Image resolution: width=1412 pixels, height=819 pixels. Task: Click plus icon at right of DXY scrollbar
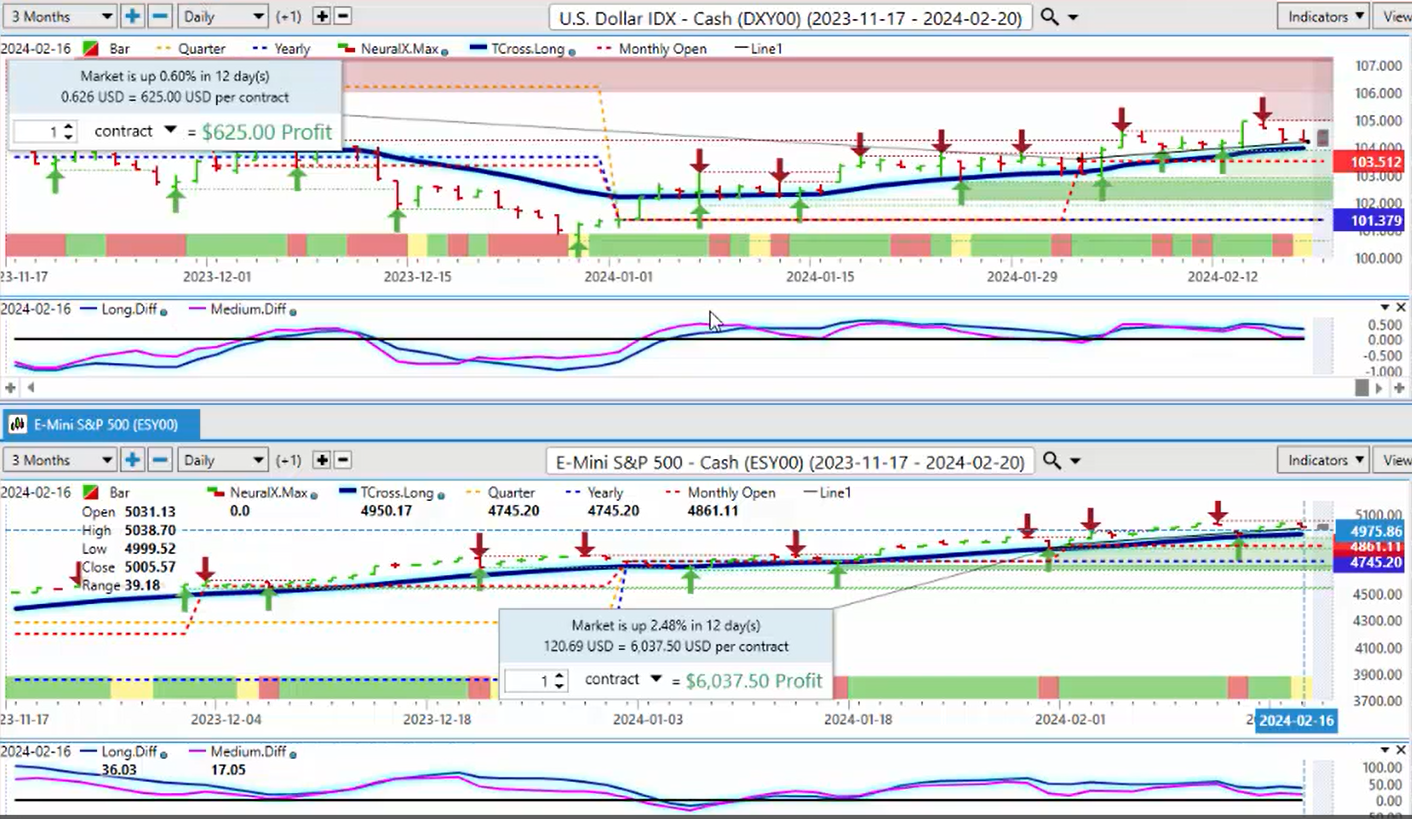(1398, 387)
